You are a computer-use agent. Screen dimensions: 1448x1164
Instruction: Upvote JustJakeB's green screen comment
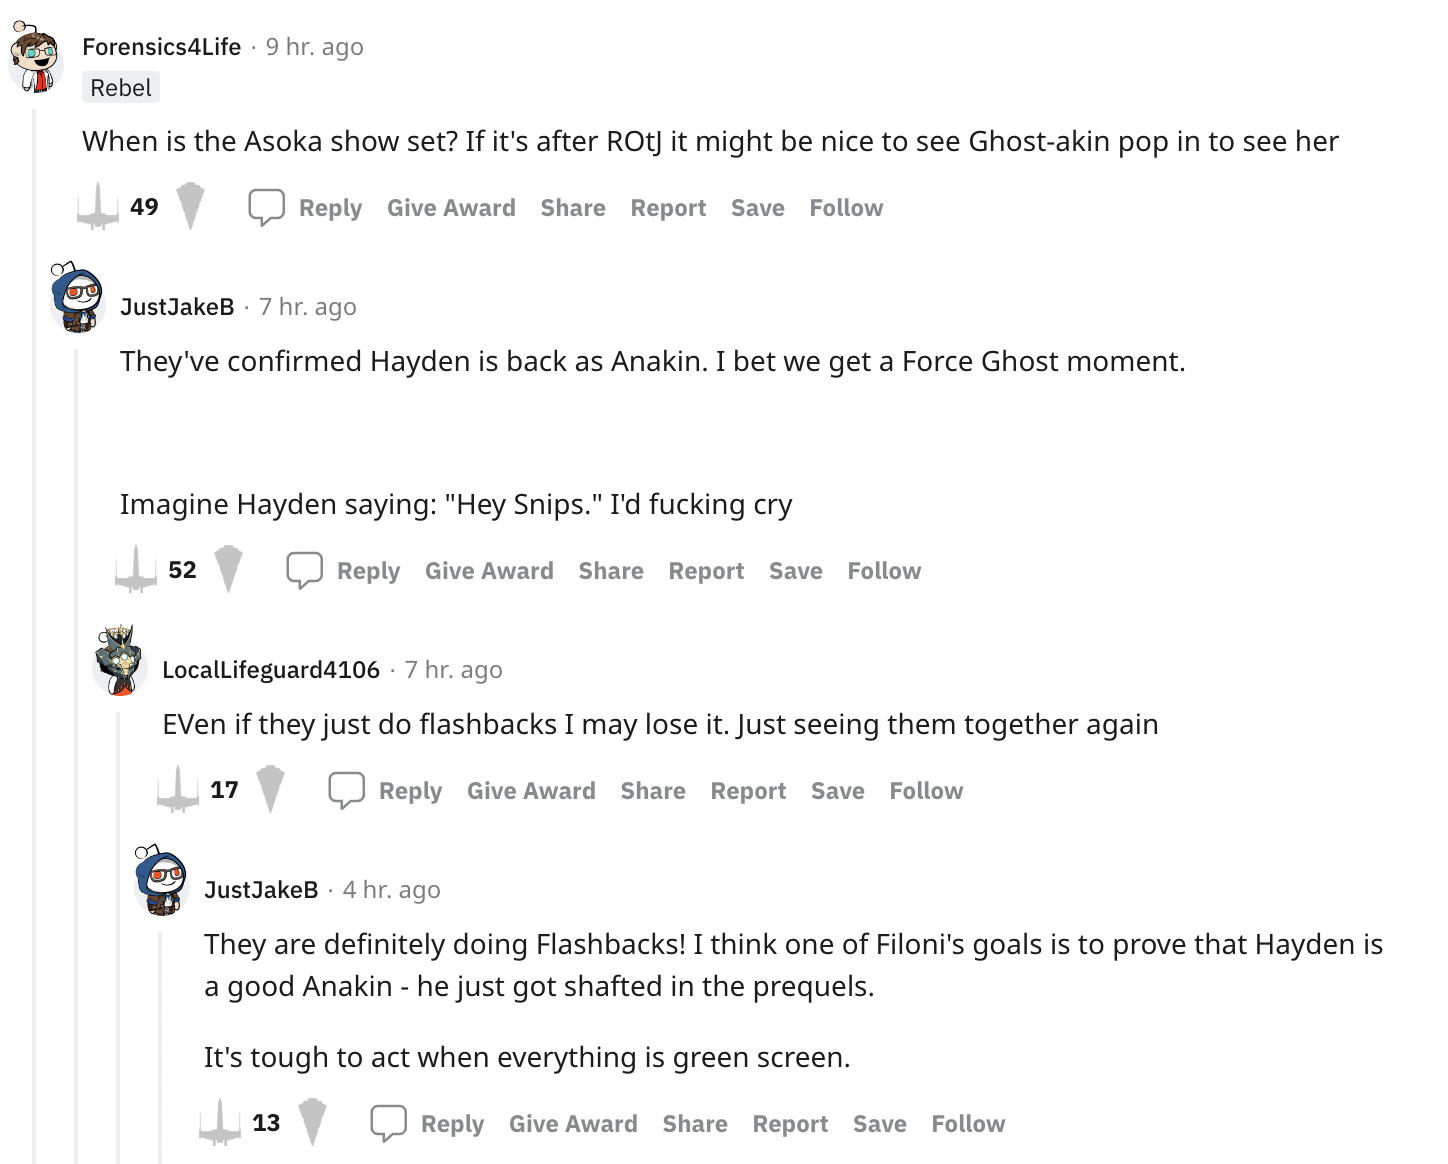(220, 1123)
